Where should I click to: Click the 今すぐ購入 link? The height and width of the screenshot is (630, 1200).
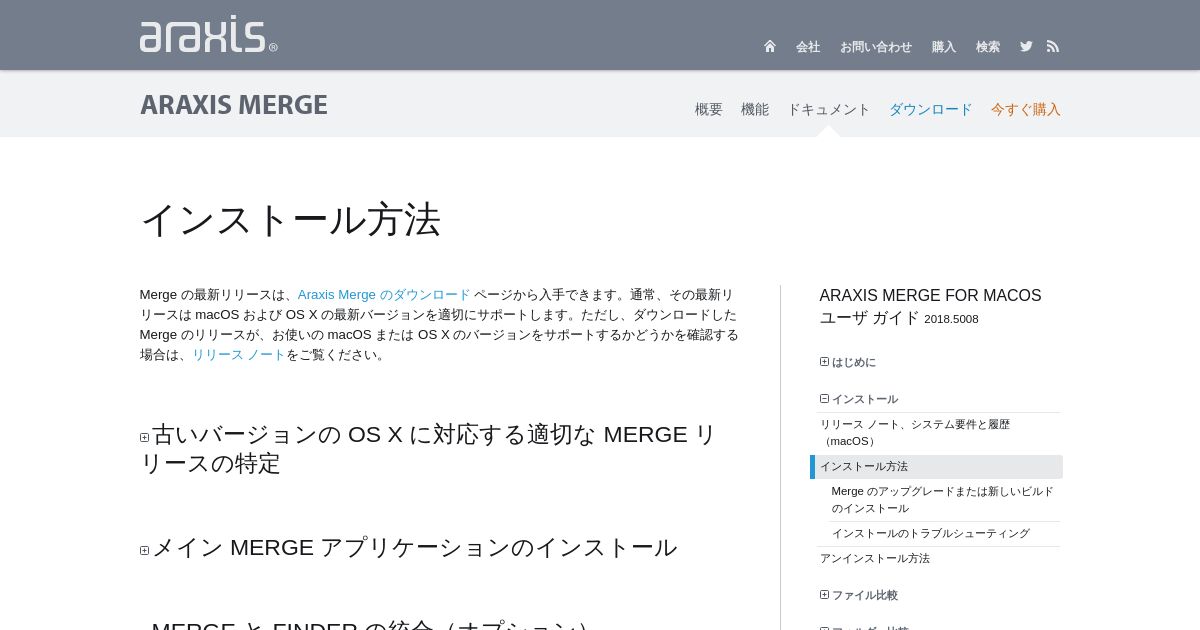tap(1026, 109)
